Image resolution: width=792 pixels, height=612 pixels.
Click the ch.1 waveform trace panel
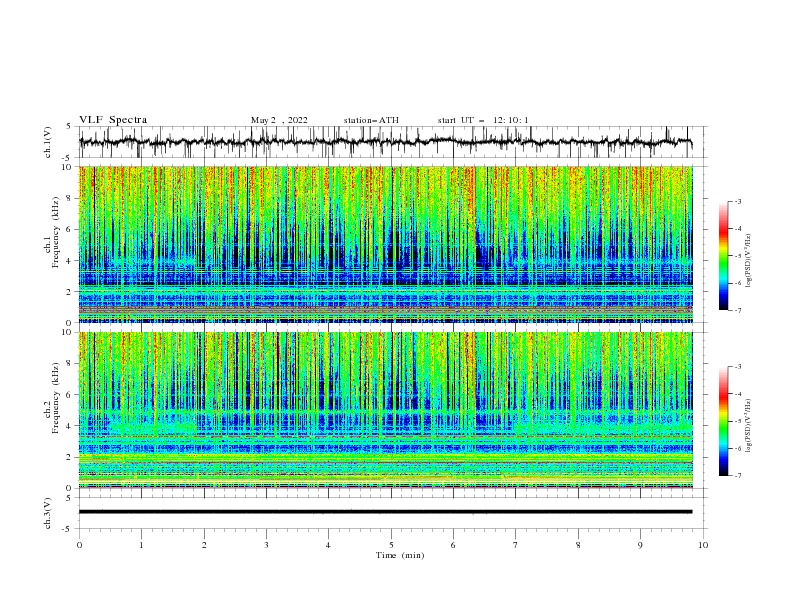[x=392, y=142]
